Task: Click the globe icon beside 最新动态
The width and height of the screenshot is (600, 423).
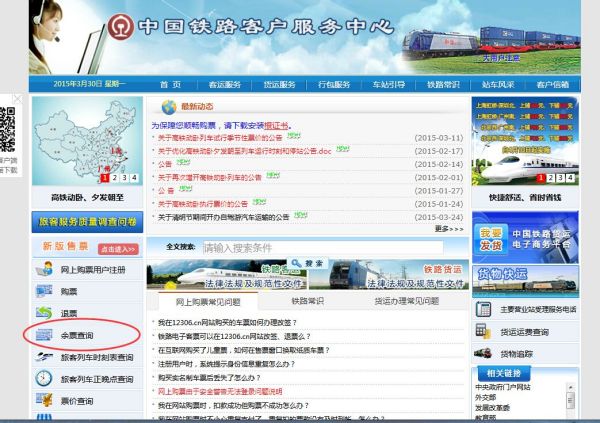Action: click(169, 107)
